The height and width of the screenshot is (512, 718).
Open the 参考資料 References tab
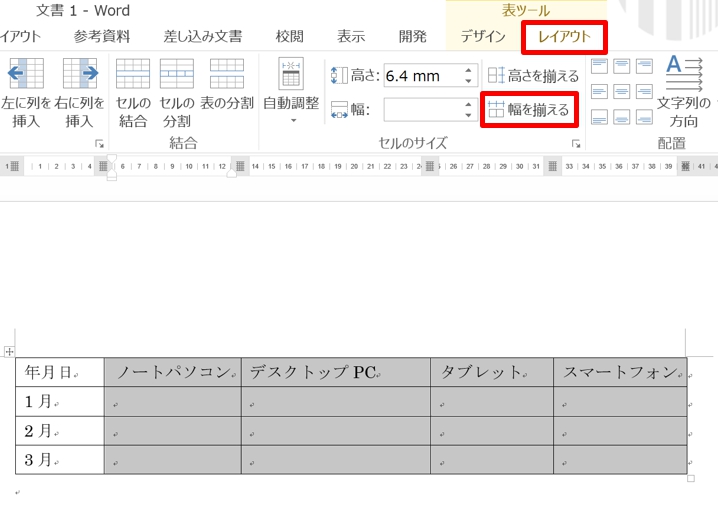[102, 36]
